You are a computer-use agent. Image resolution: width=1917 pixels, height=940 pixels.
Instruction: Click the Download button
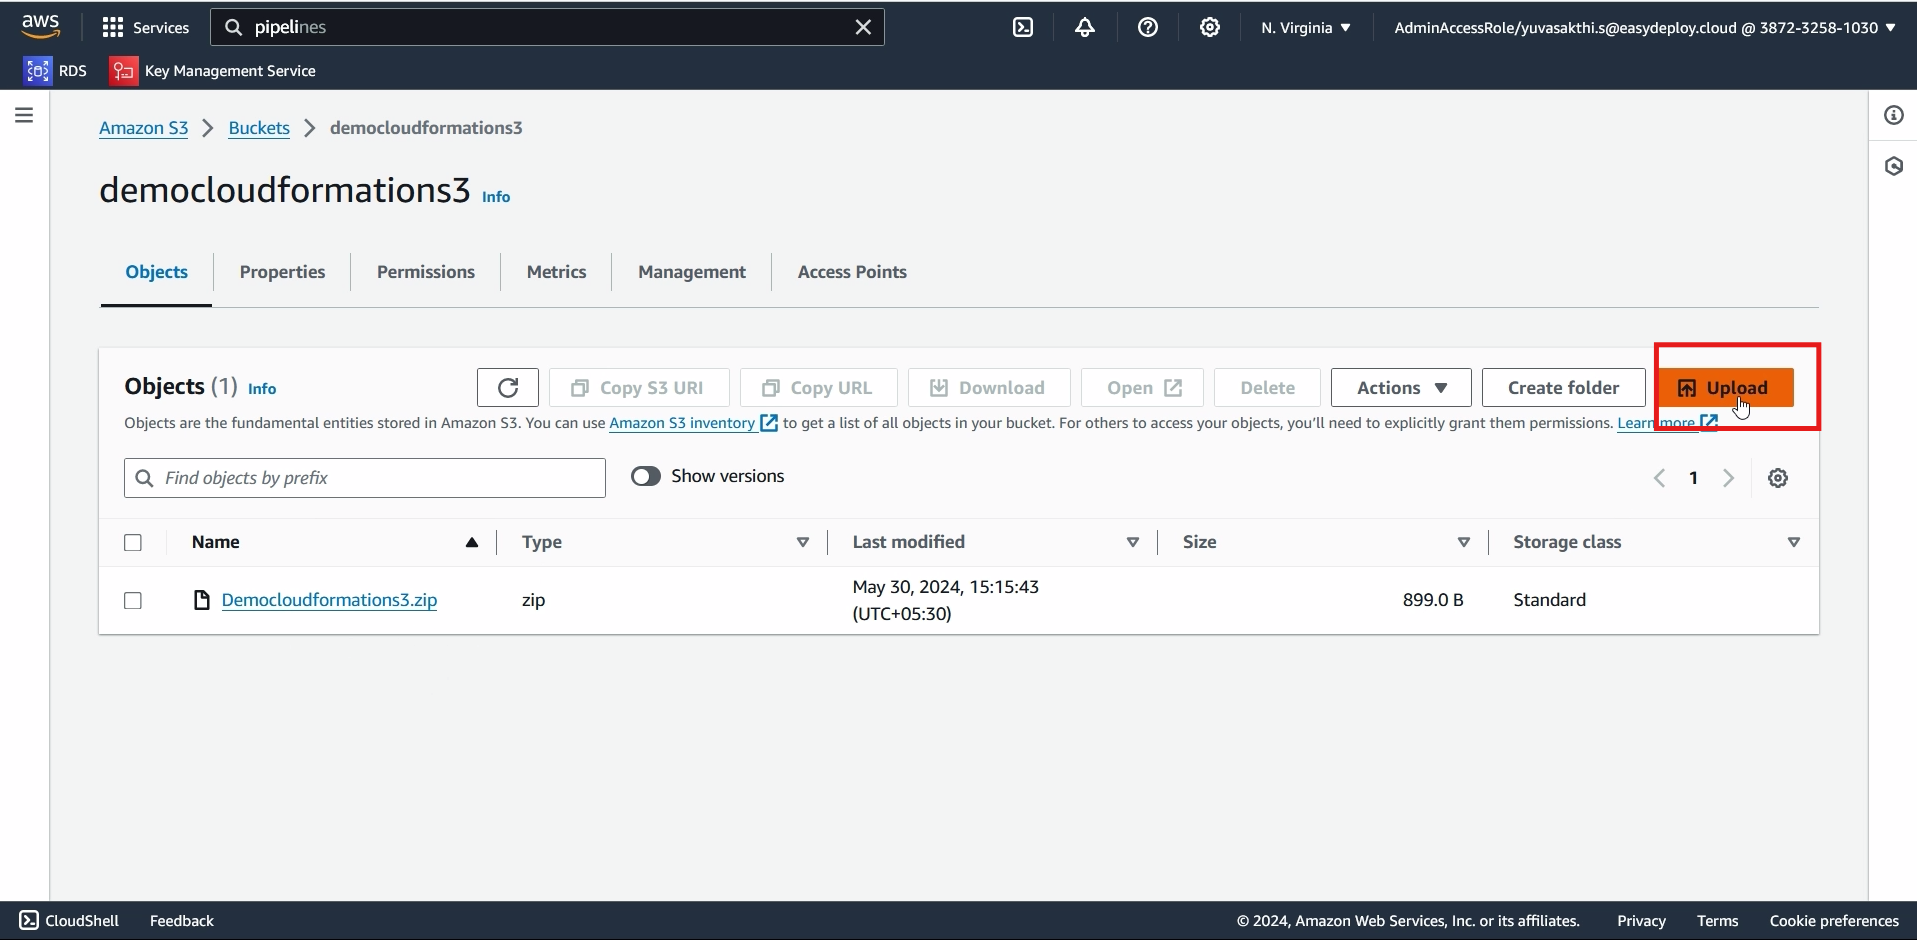pos(989,388)
